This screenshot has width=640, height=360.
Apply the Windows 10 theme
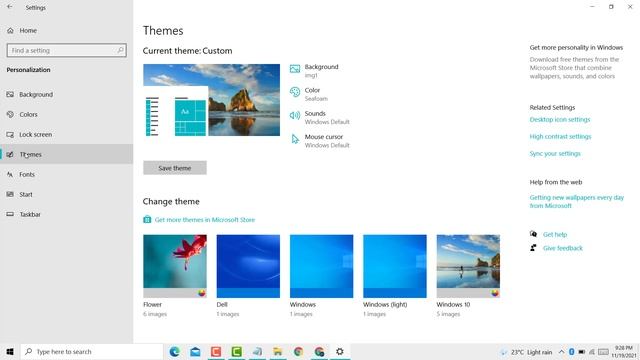468,266
